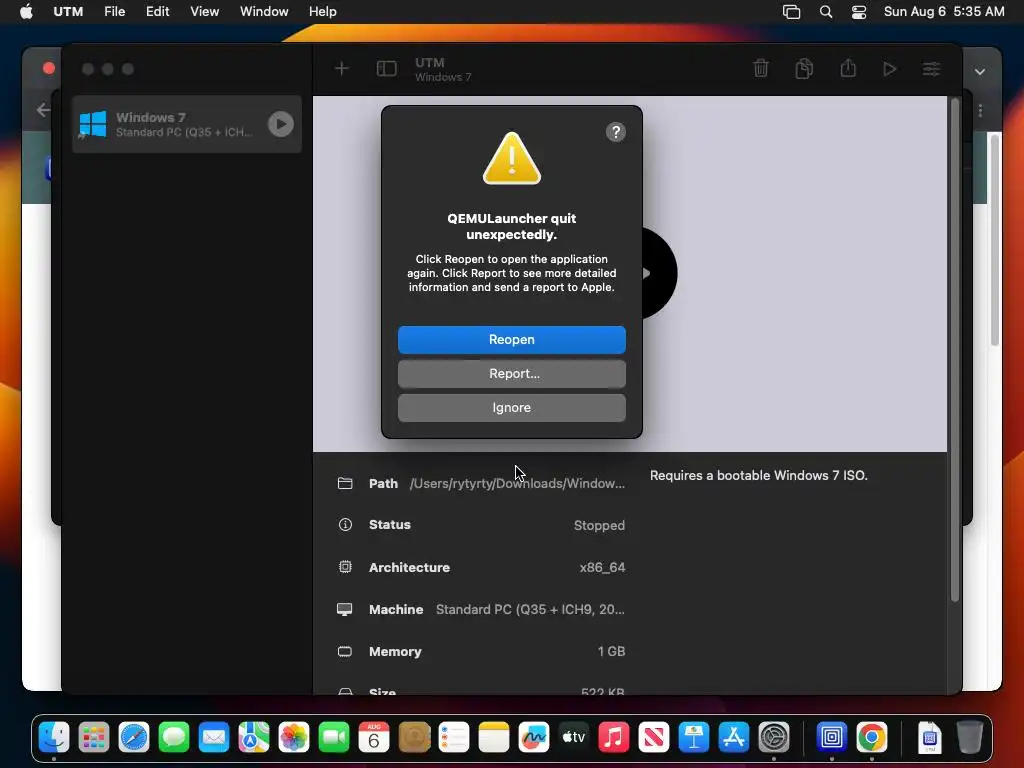Click the VM path /Users/rytyrty/Downloads text
Viewport: 1024px width, 768px height.
517,483
